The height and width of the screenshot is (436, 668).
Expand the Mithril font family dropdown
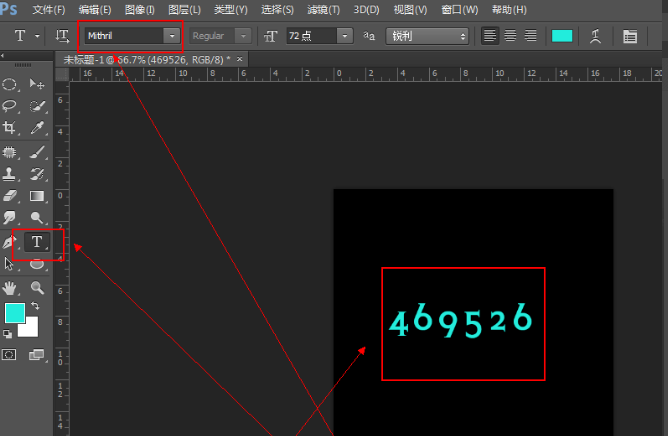(172, 36)
